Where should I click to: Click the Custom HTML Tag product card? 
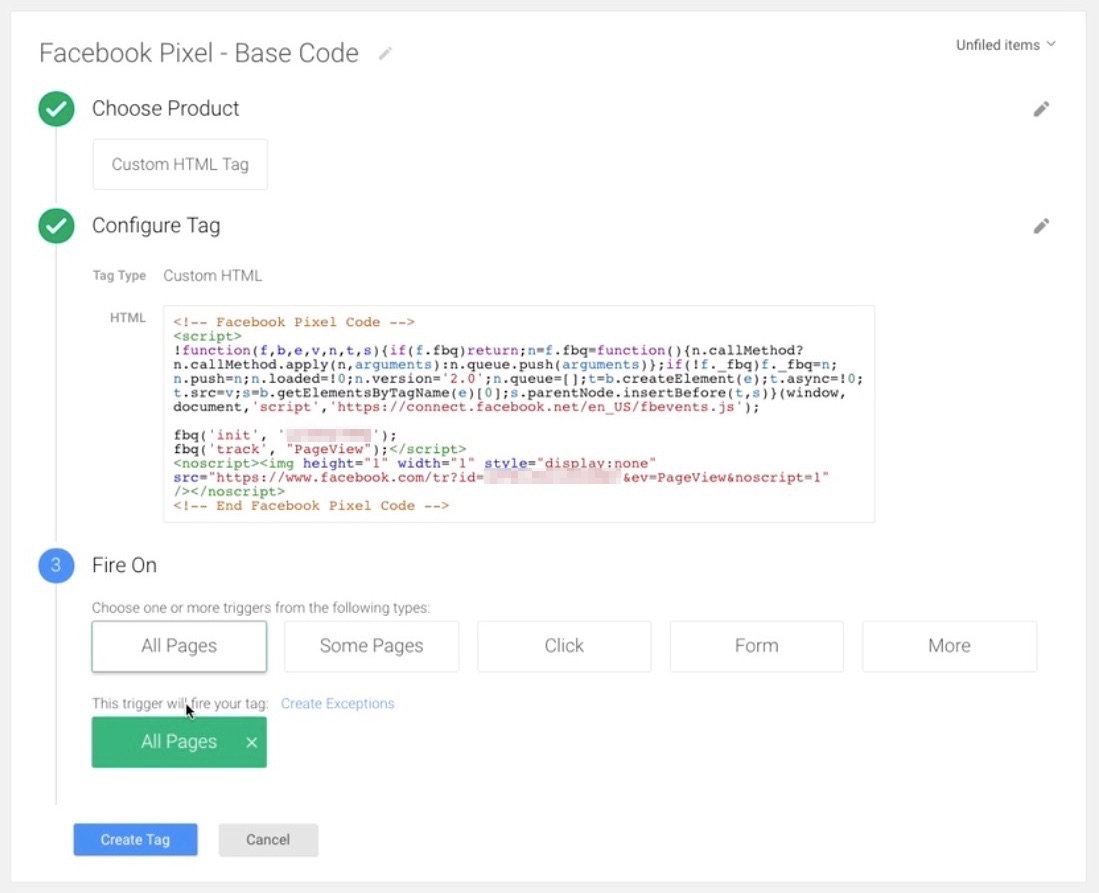pyautogui.click(x=179, y=164)
